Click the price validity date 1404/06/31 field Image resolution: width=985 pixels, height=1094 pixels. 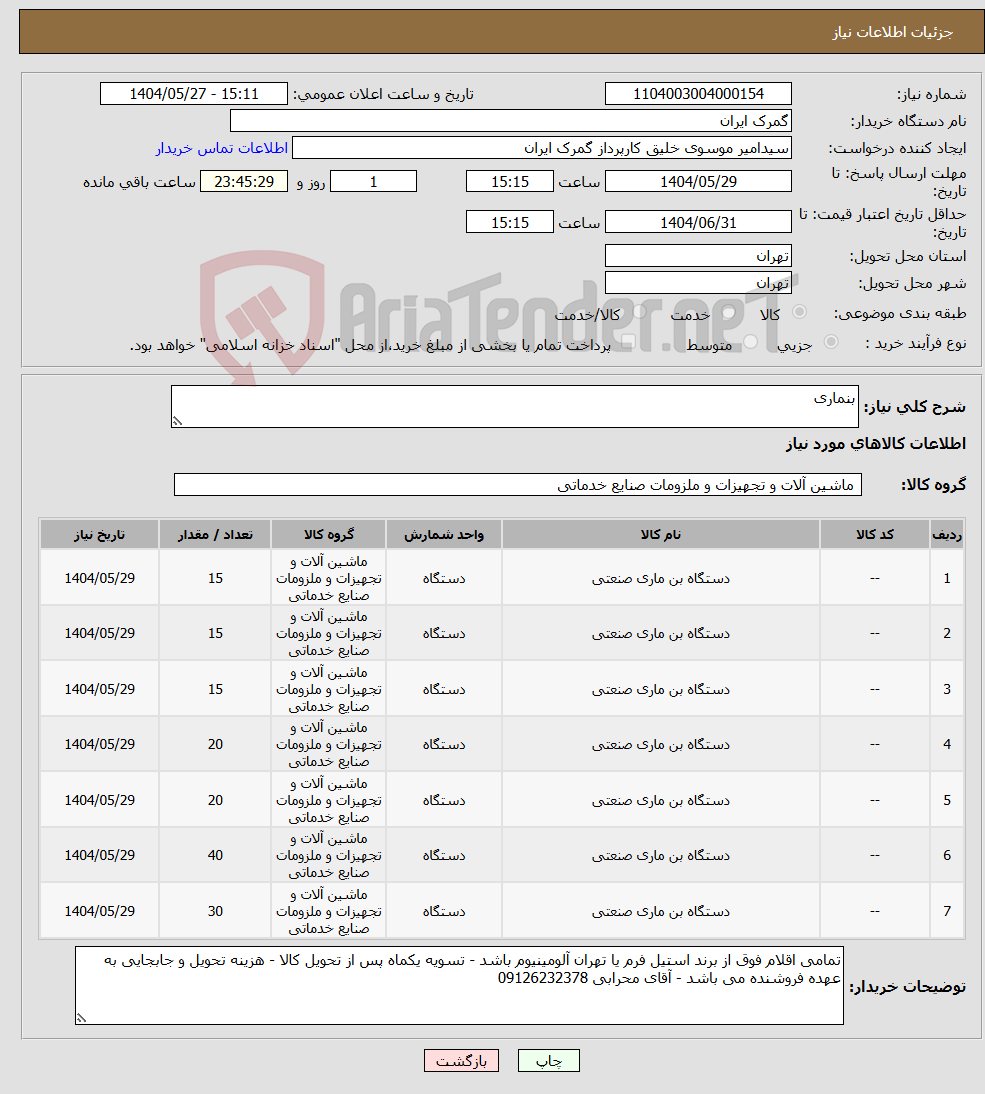(698, 222)
